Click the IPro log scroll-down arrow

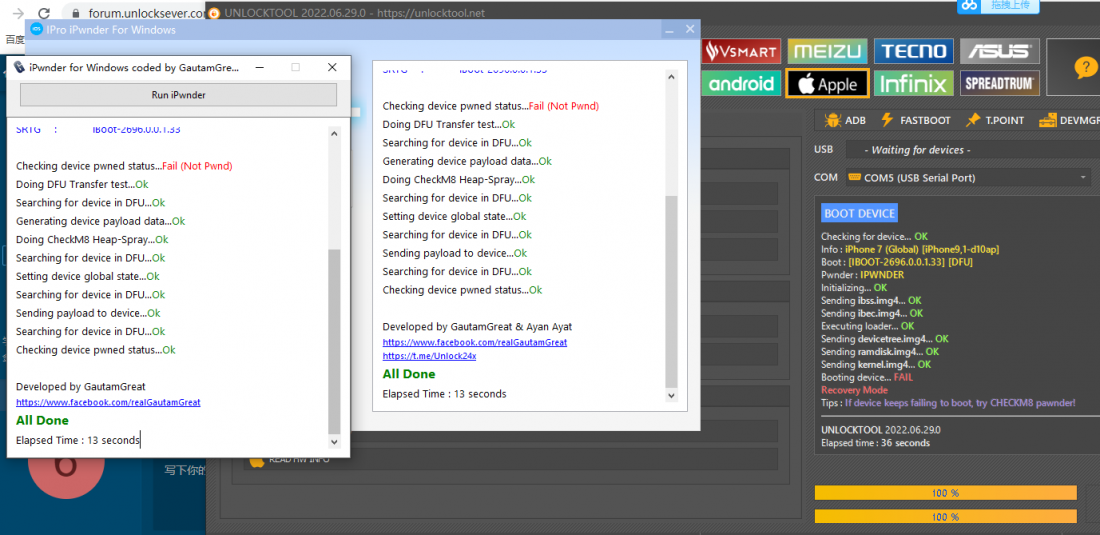click(671, 395)
